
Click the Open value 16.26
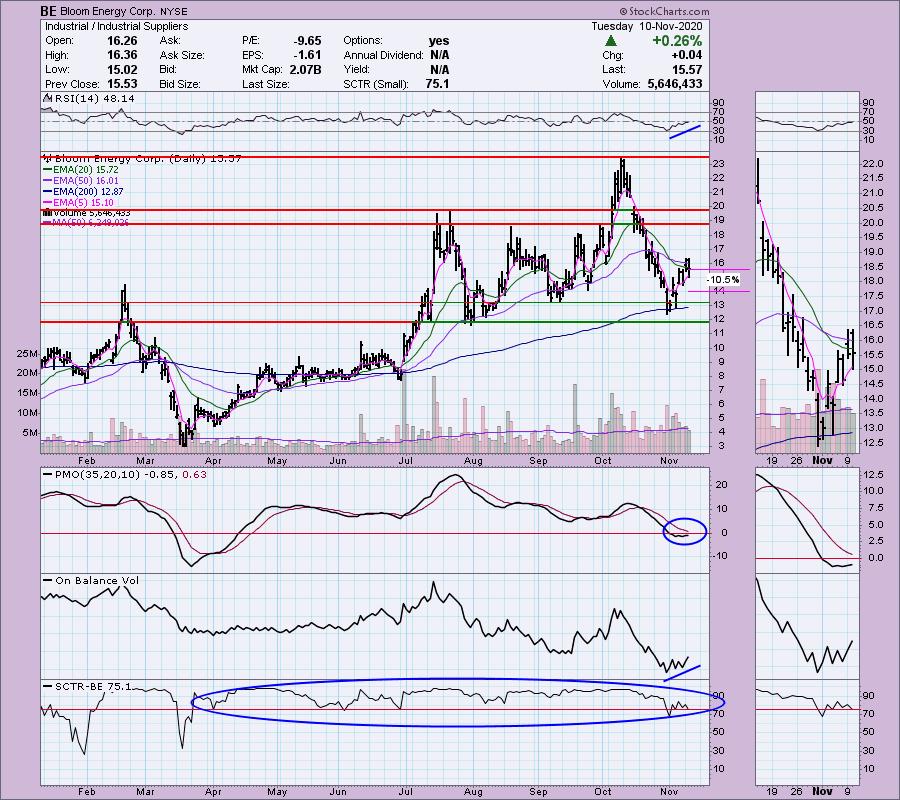coord(122,41)
